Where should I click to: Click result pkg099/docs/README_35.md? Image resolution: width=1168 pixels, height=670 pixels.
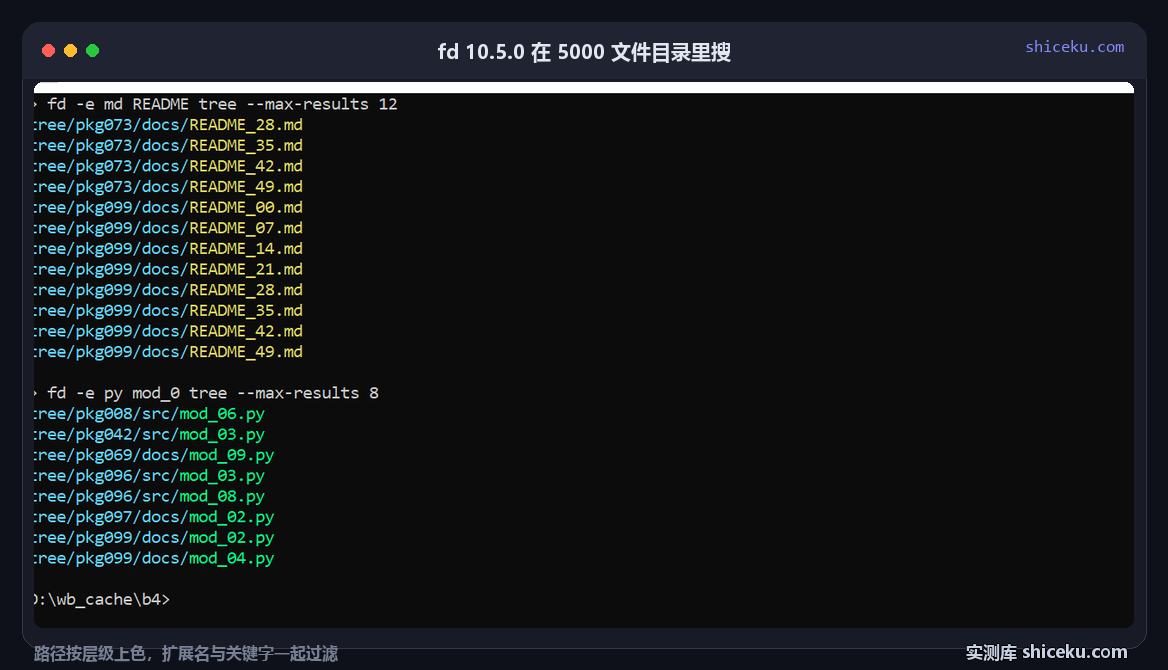click(168, 311)
